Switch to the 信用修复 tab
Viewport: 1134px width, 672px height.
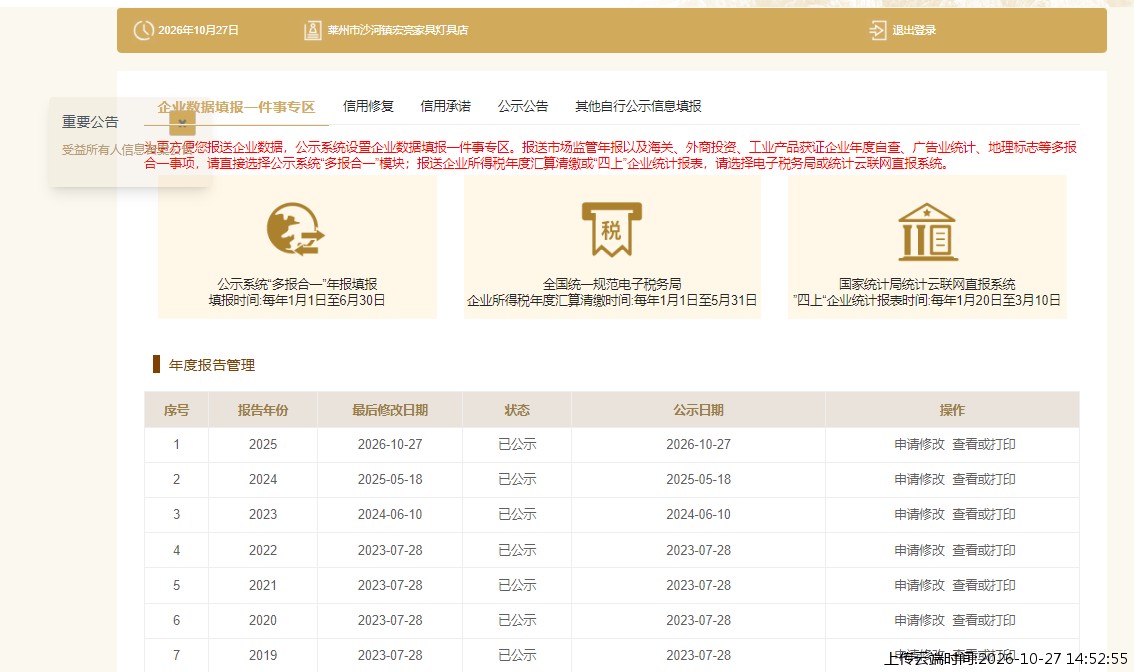tap(368, 106)
